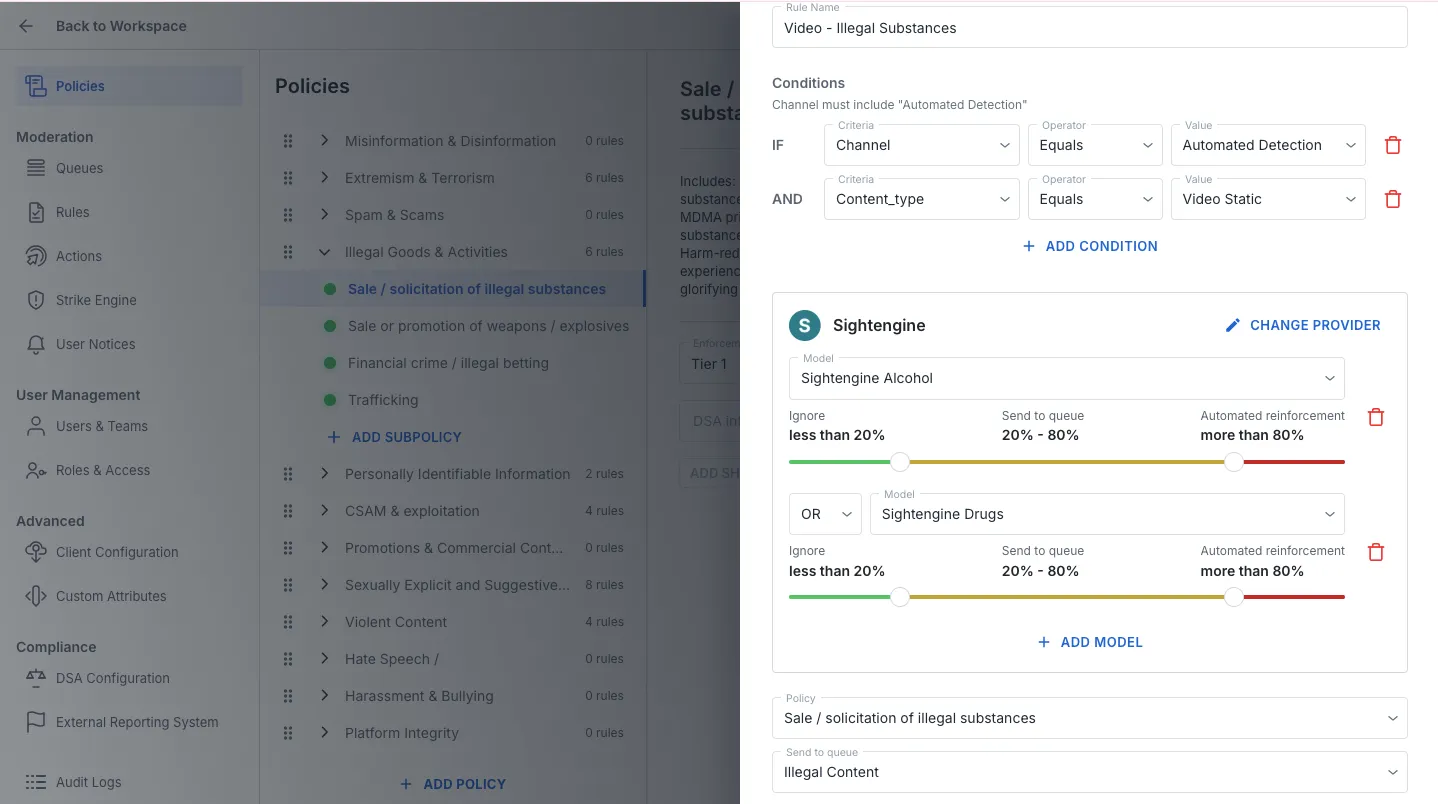Click the Client Configuration icon
Screen dimensions: 1438x804
coord(36,552)
